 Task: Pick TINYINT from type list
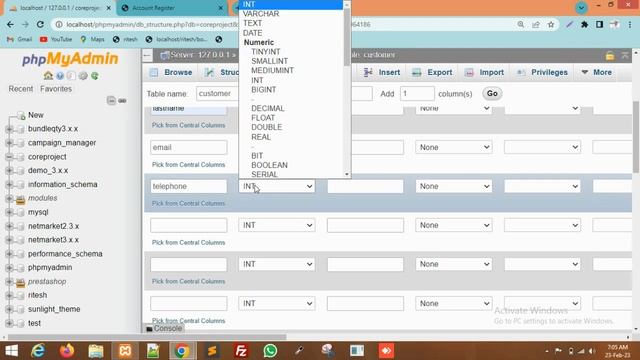click(266, 51)
